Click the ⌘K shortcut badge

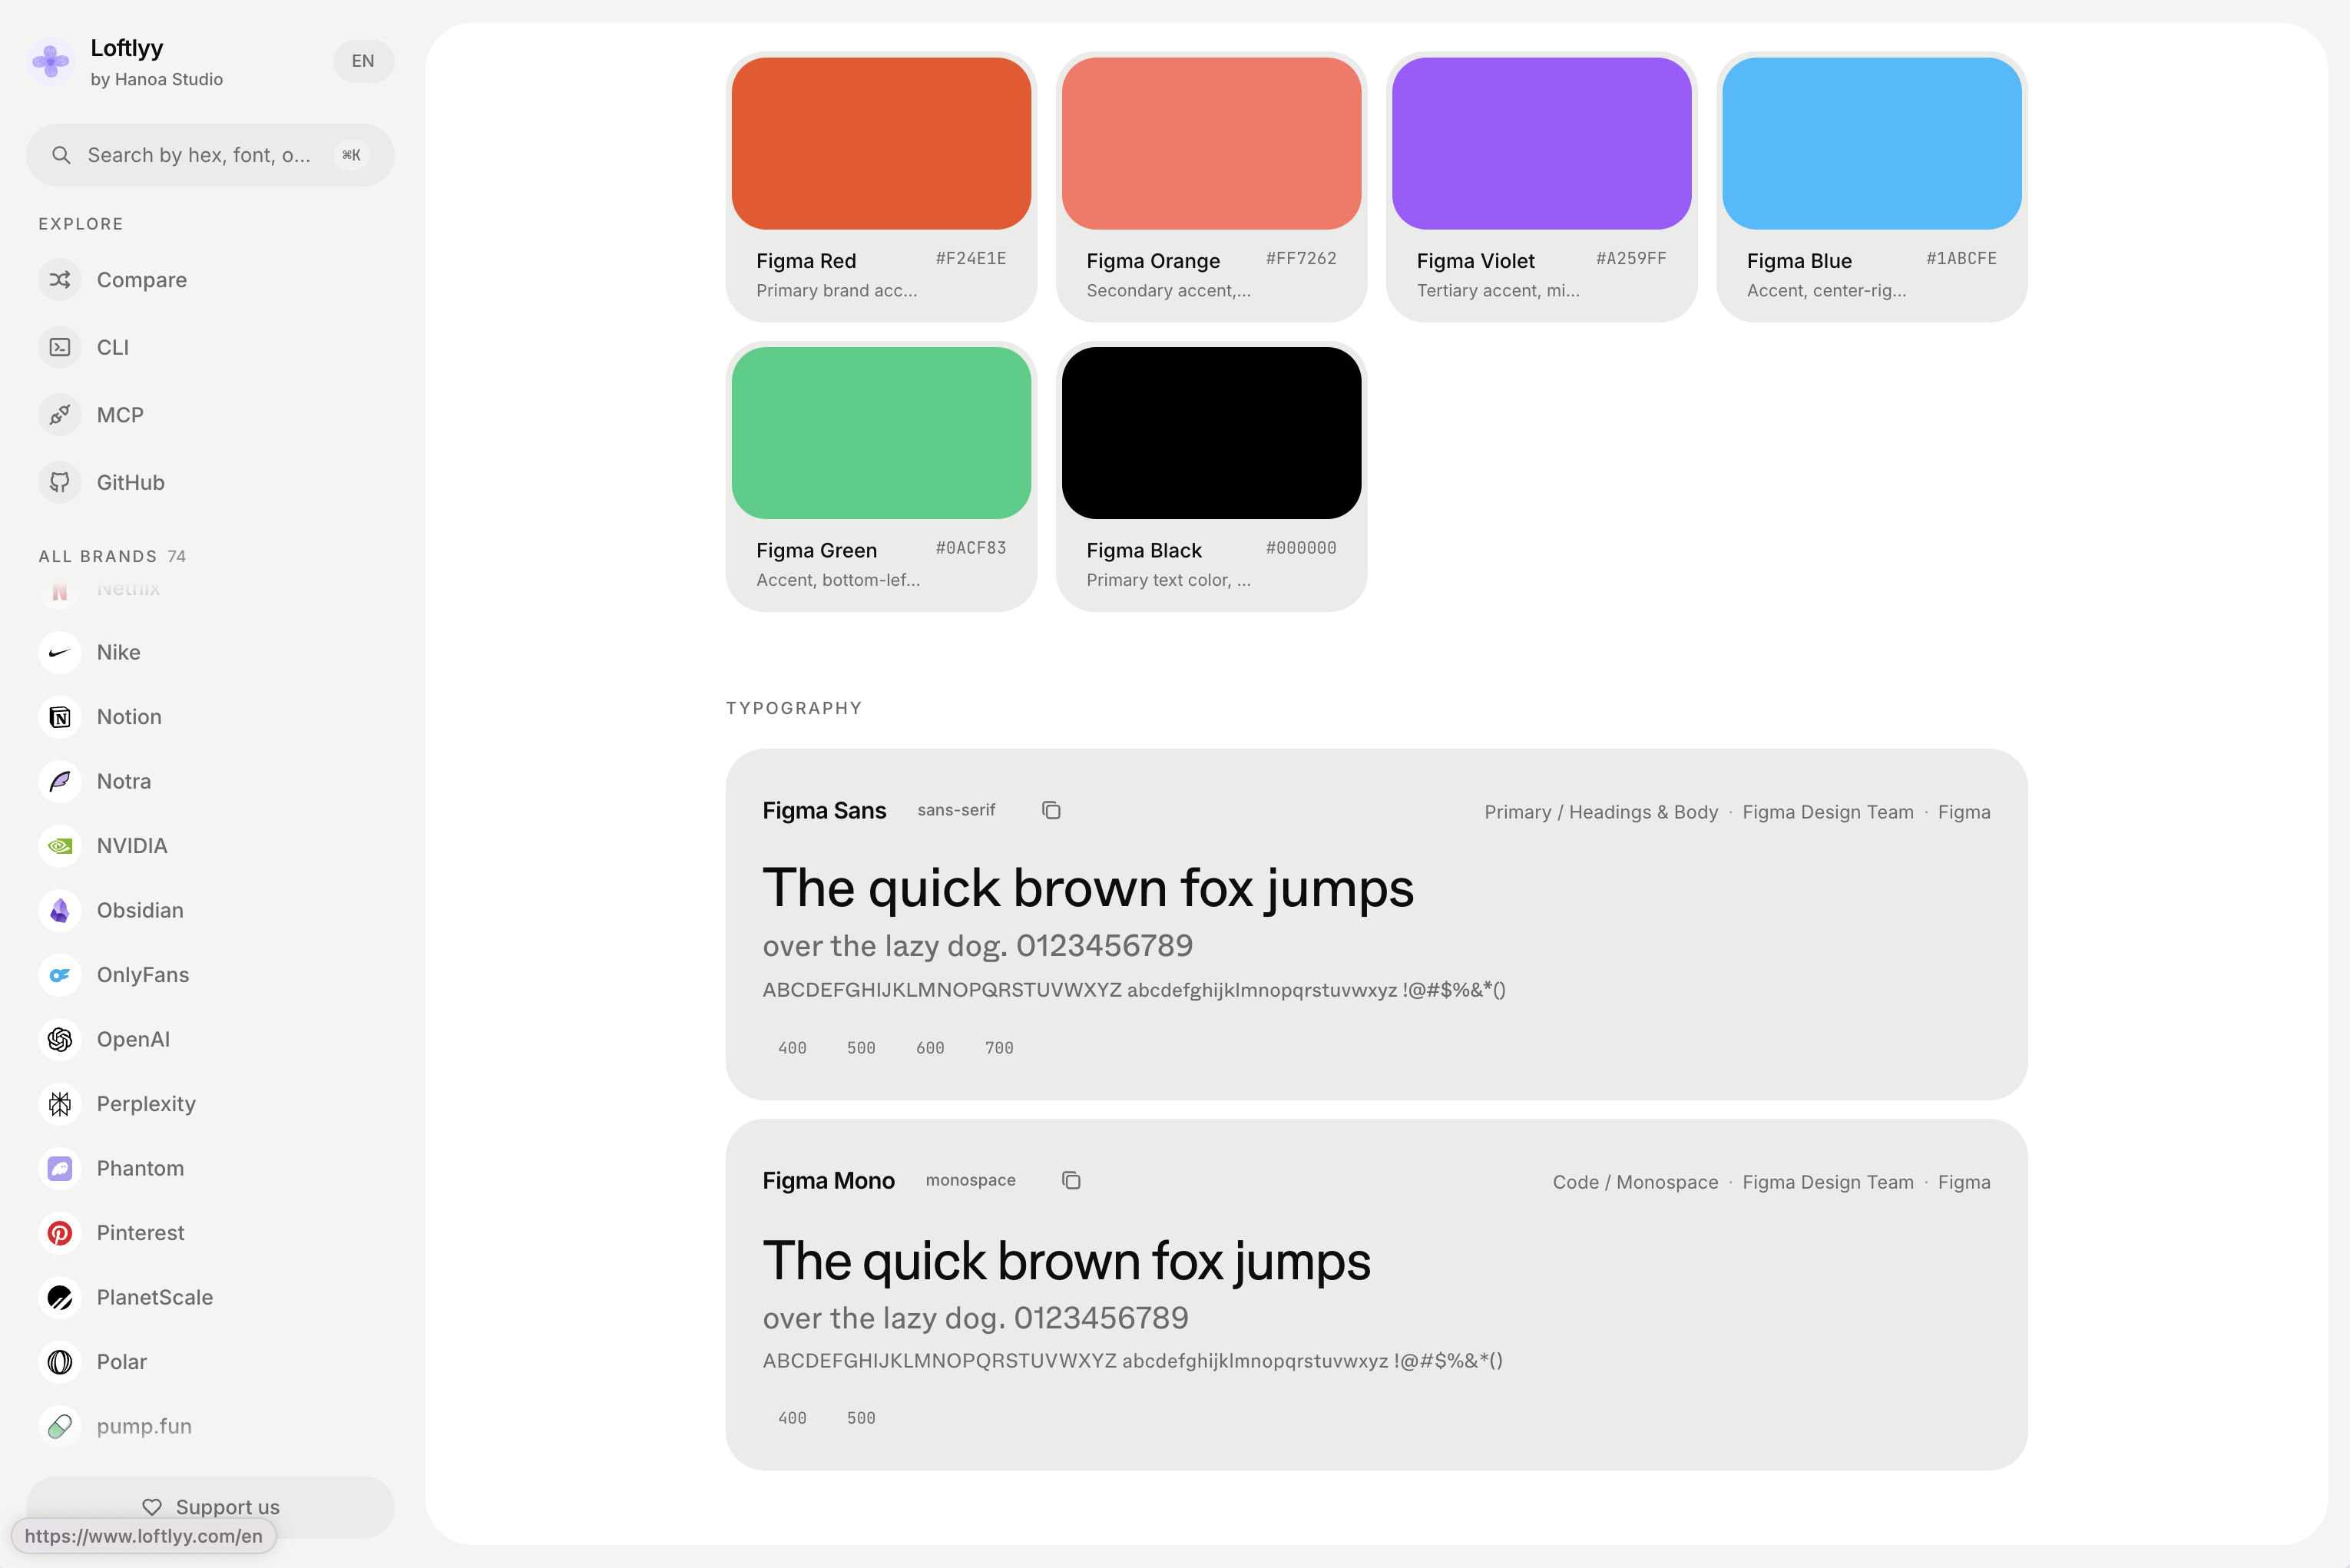pos(351,155)
